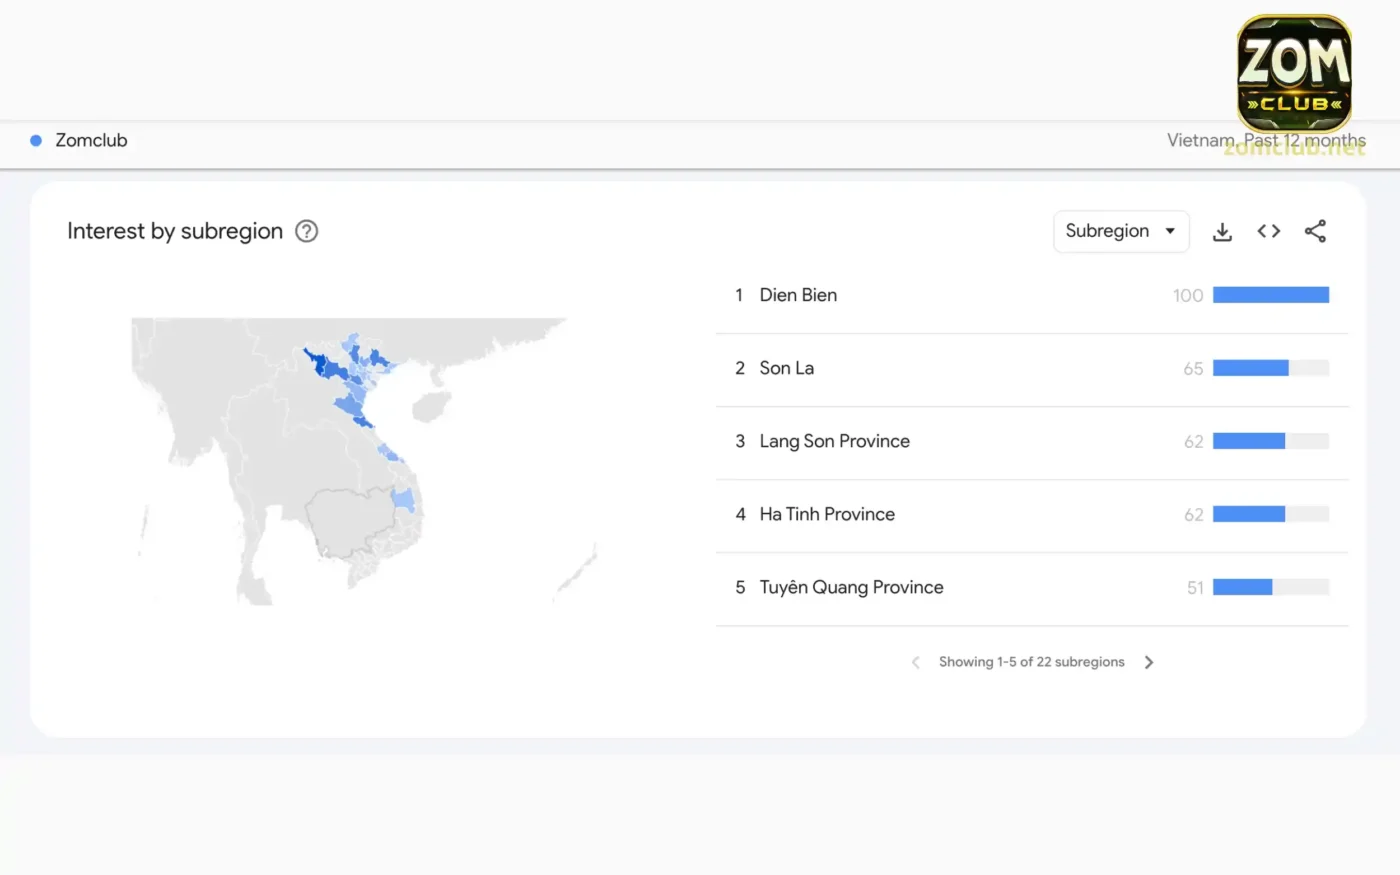Click the Lang Son Province entry
The image size is (1400, 875).
[834, 441]
